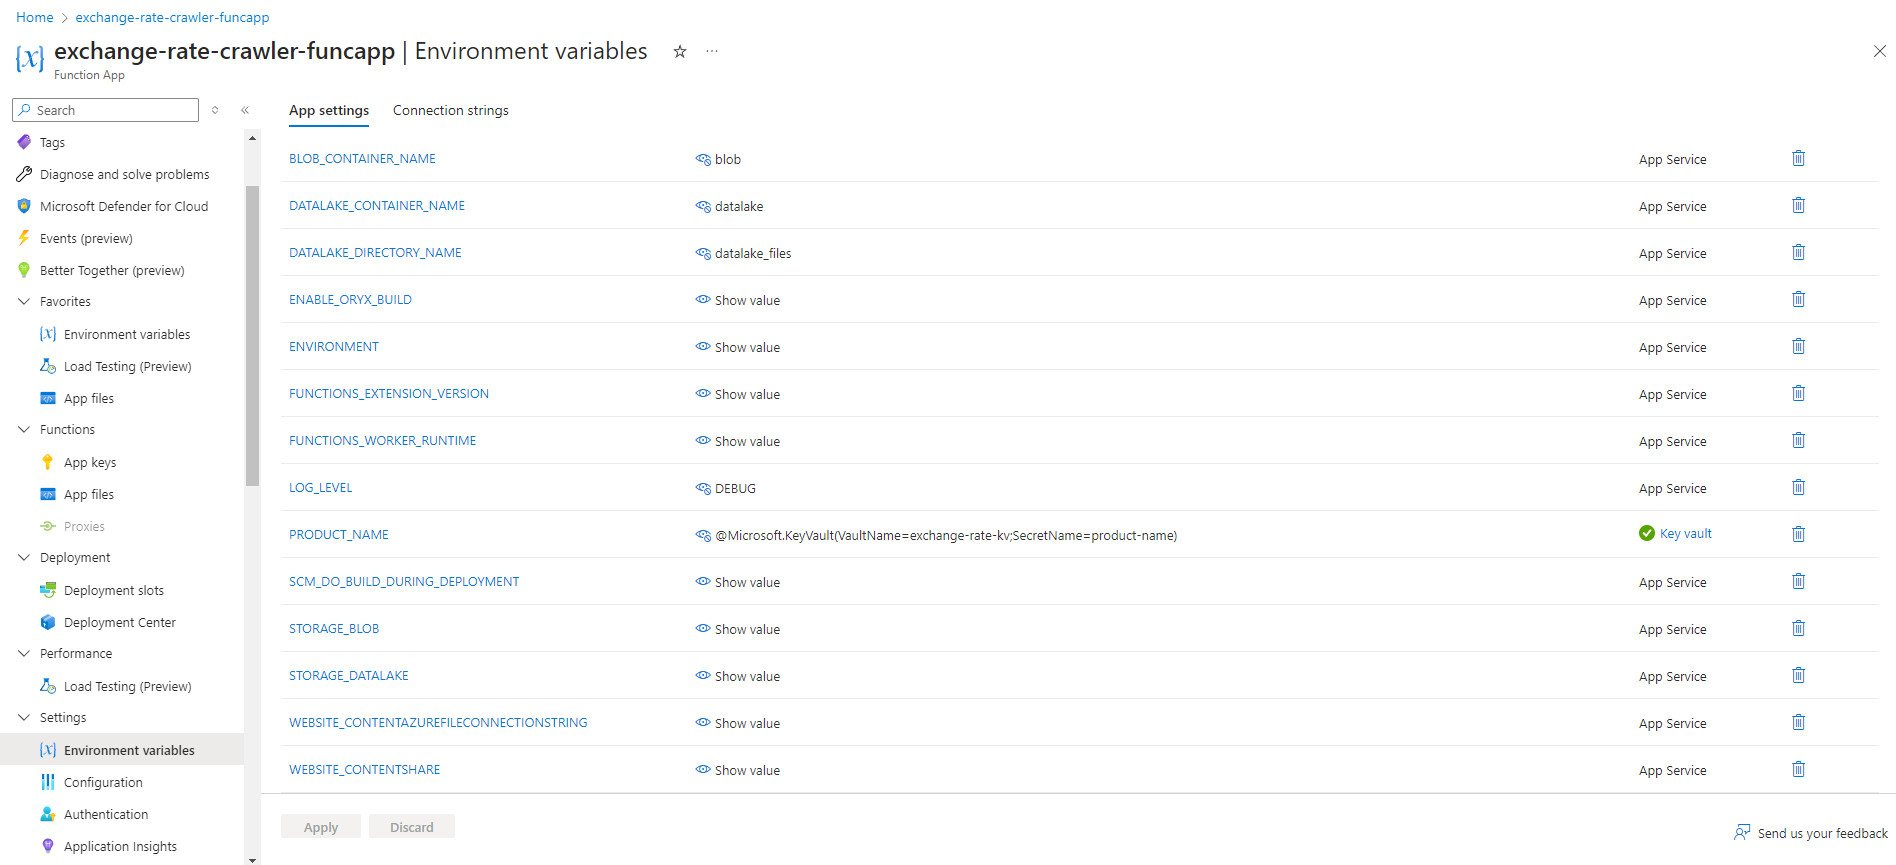The width and height of the screenshot is (1896, 865).
Task: Open Configuration under Settings
Action: pyautogui.click(x=103, y=782)
